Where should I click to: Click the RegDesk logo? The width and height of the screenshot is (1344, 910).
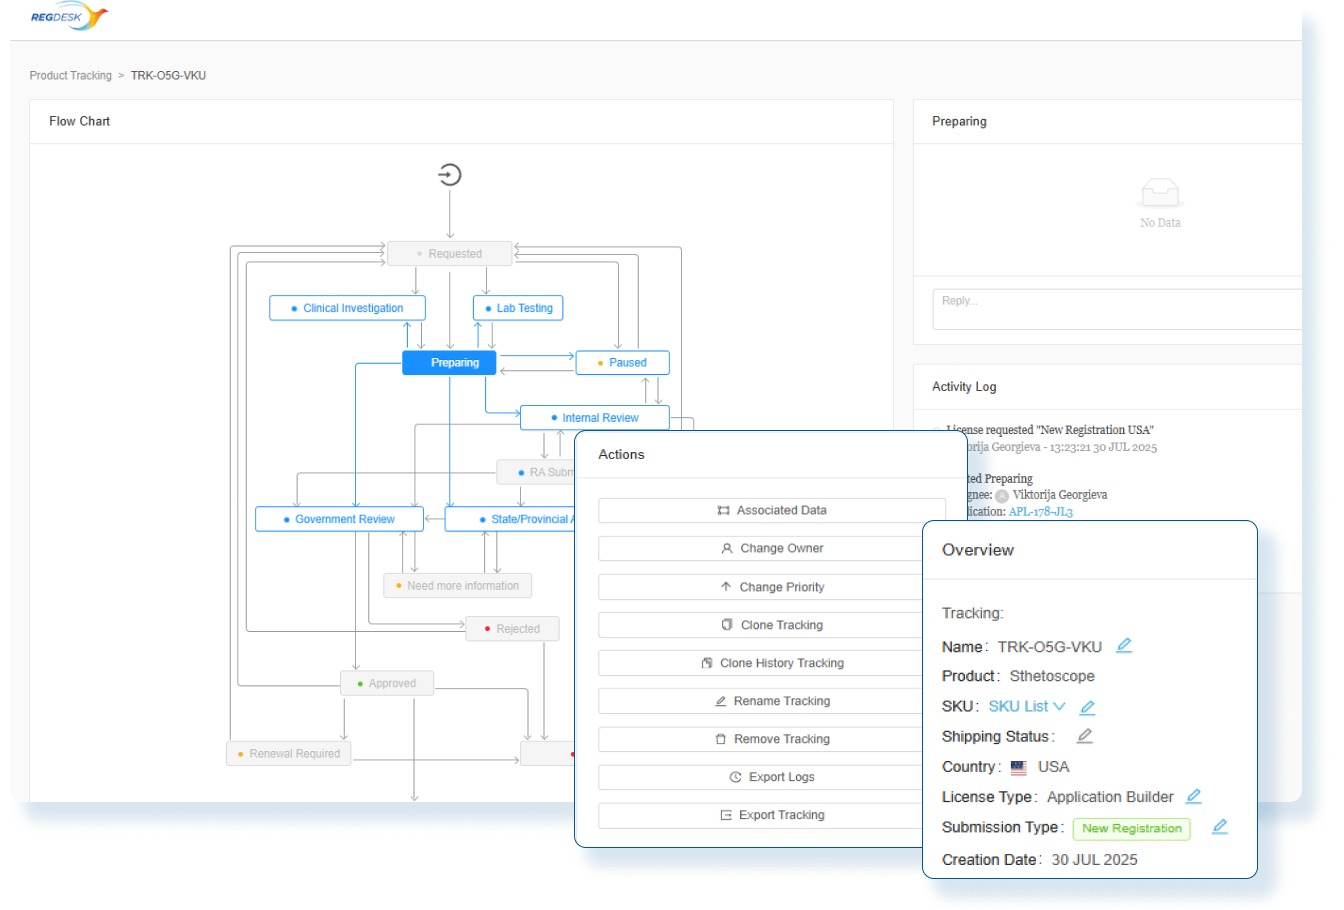[68, 16]
